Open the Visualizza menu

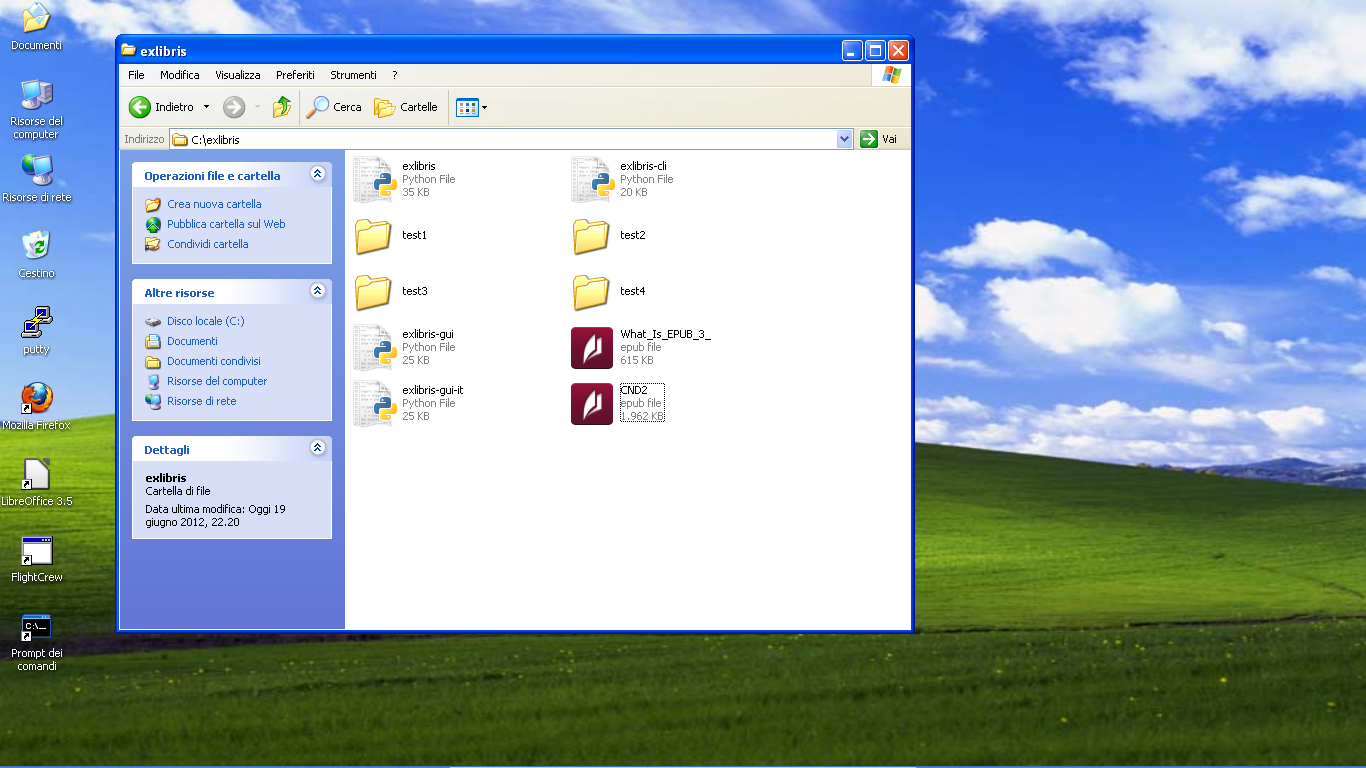tap(238, 75)
